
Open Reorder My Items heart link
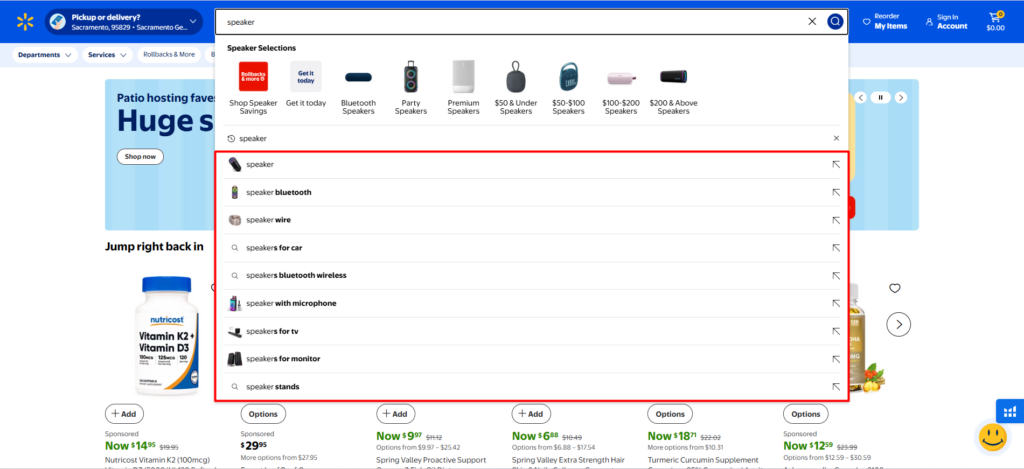coord(885,22)
